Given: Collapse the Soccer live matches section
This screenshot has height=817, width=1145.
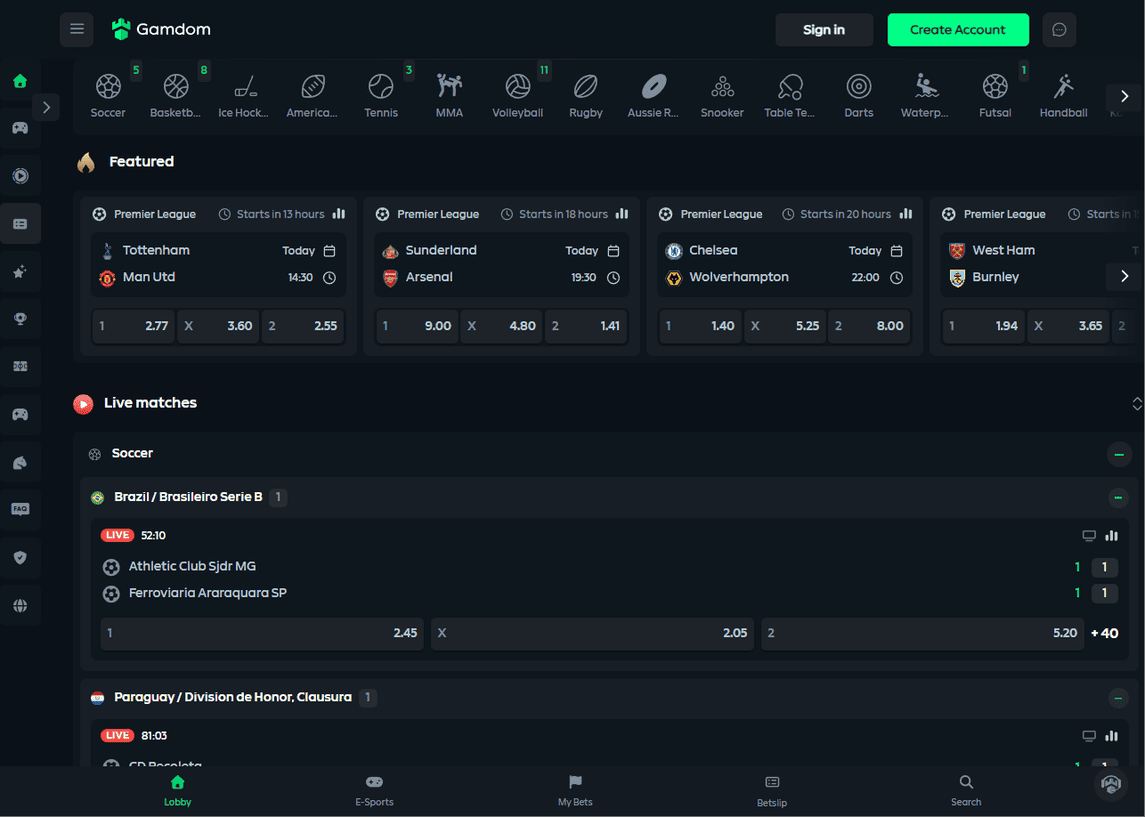Looking at the screenshot, I should click(x=1118, y=455).
